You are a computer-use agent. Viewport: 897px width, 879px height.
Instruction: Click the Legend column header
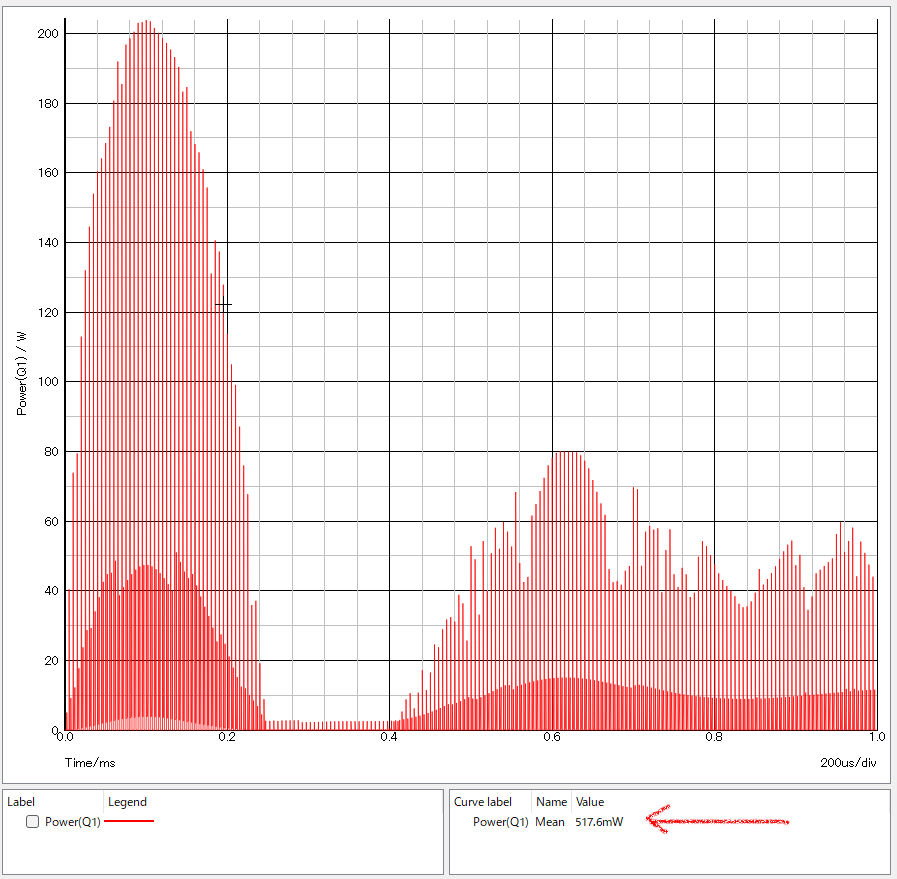127,802
